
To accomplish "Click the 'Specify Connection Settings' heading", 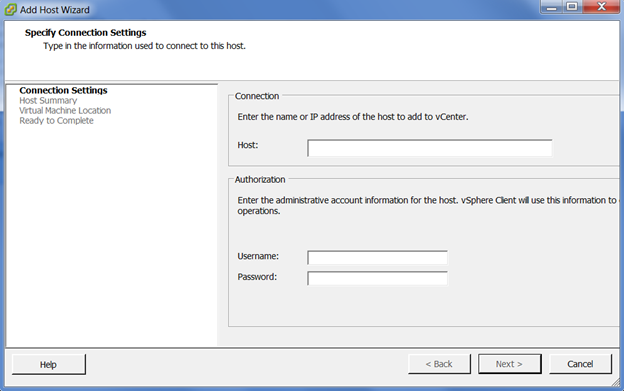I will tap(86, 33).
